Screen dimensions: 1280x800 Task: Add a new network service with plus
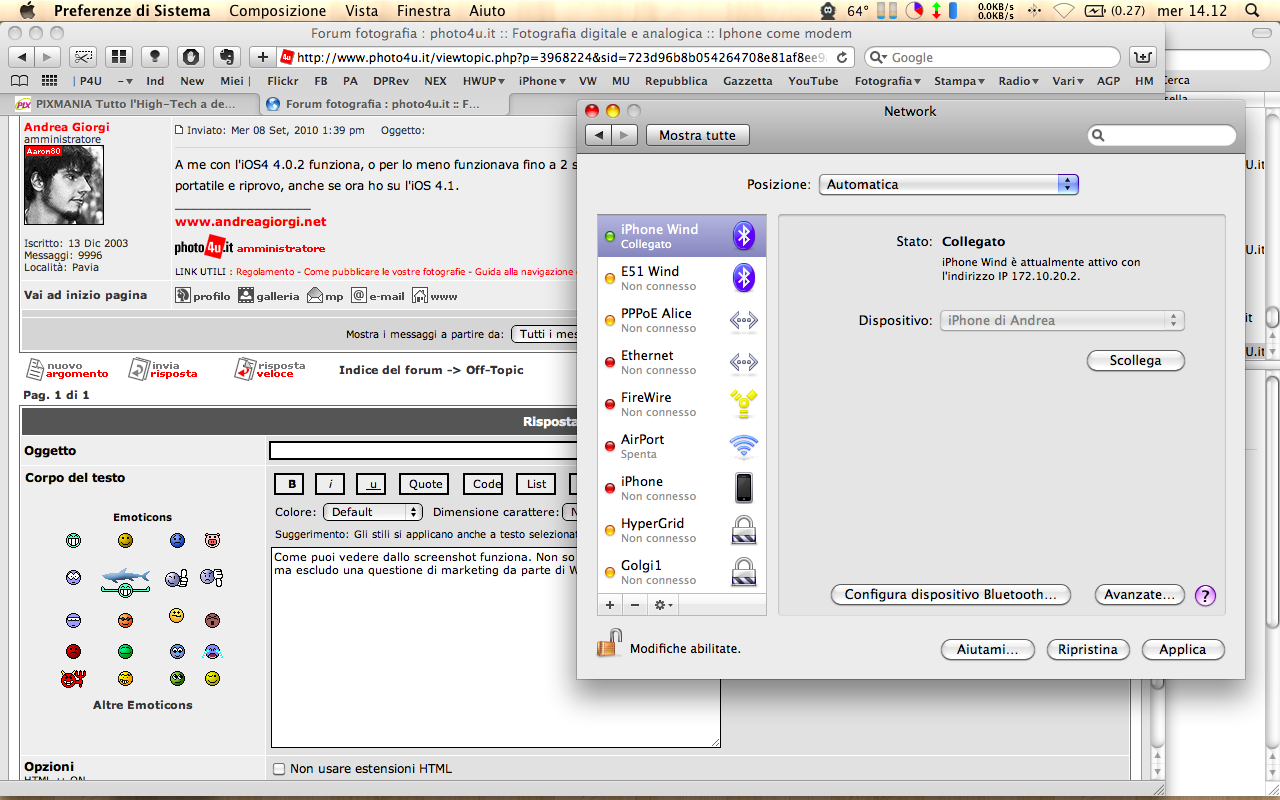(x=610, y=605)
